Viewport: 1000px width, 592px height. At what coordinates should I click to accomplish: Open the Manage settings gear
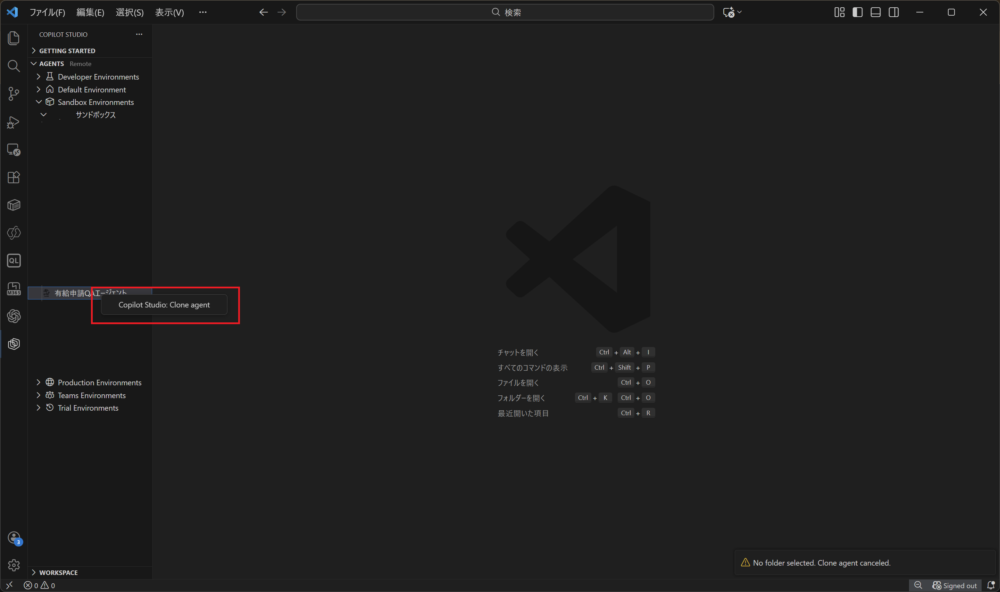click(14, 565)
